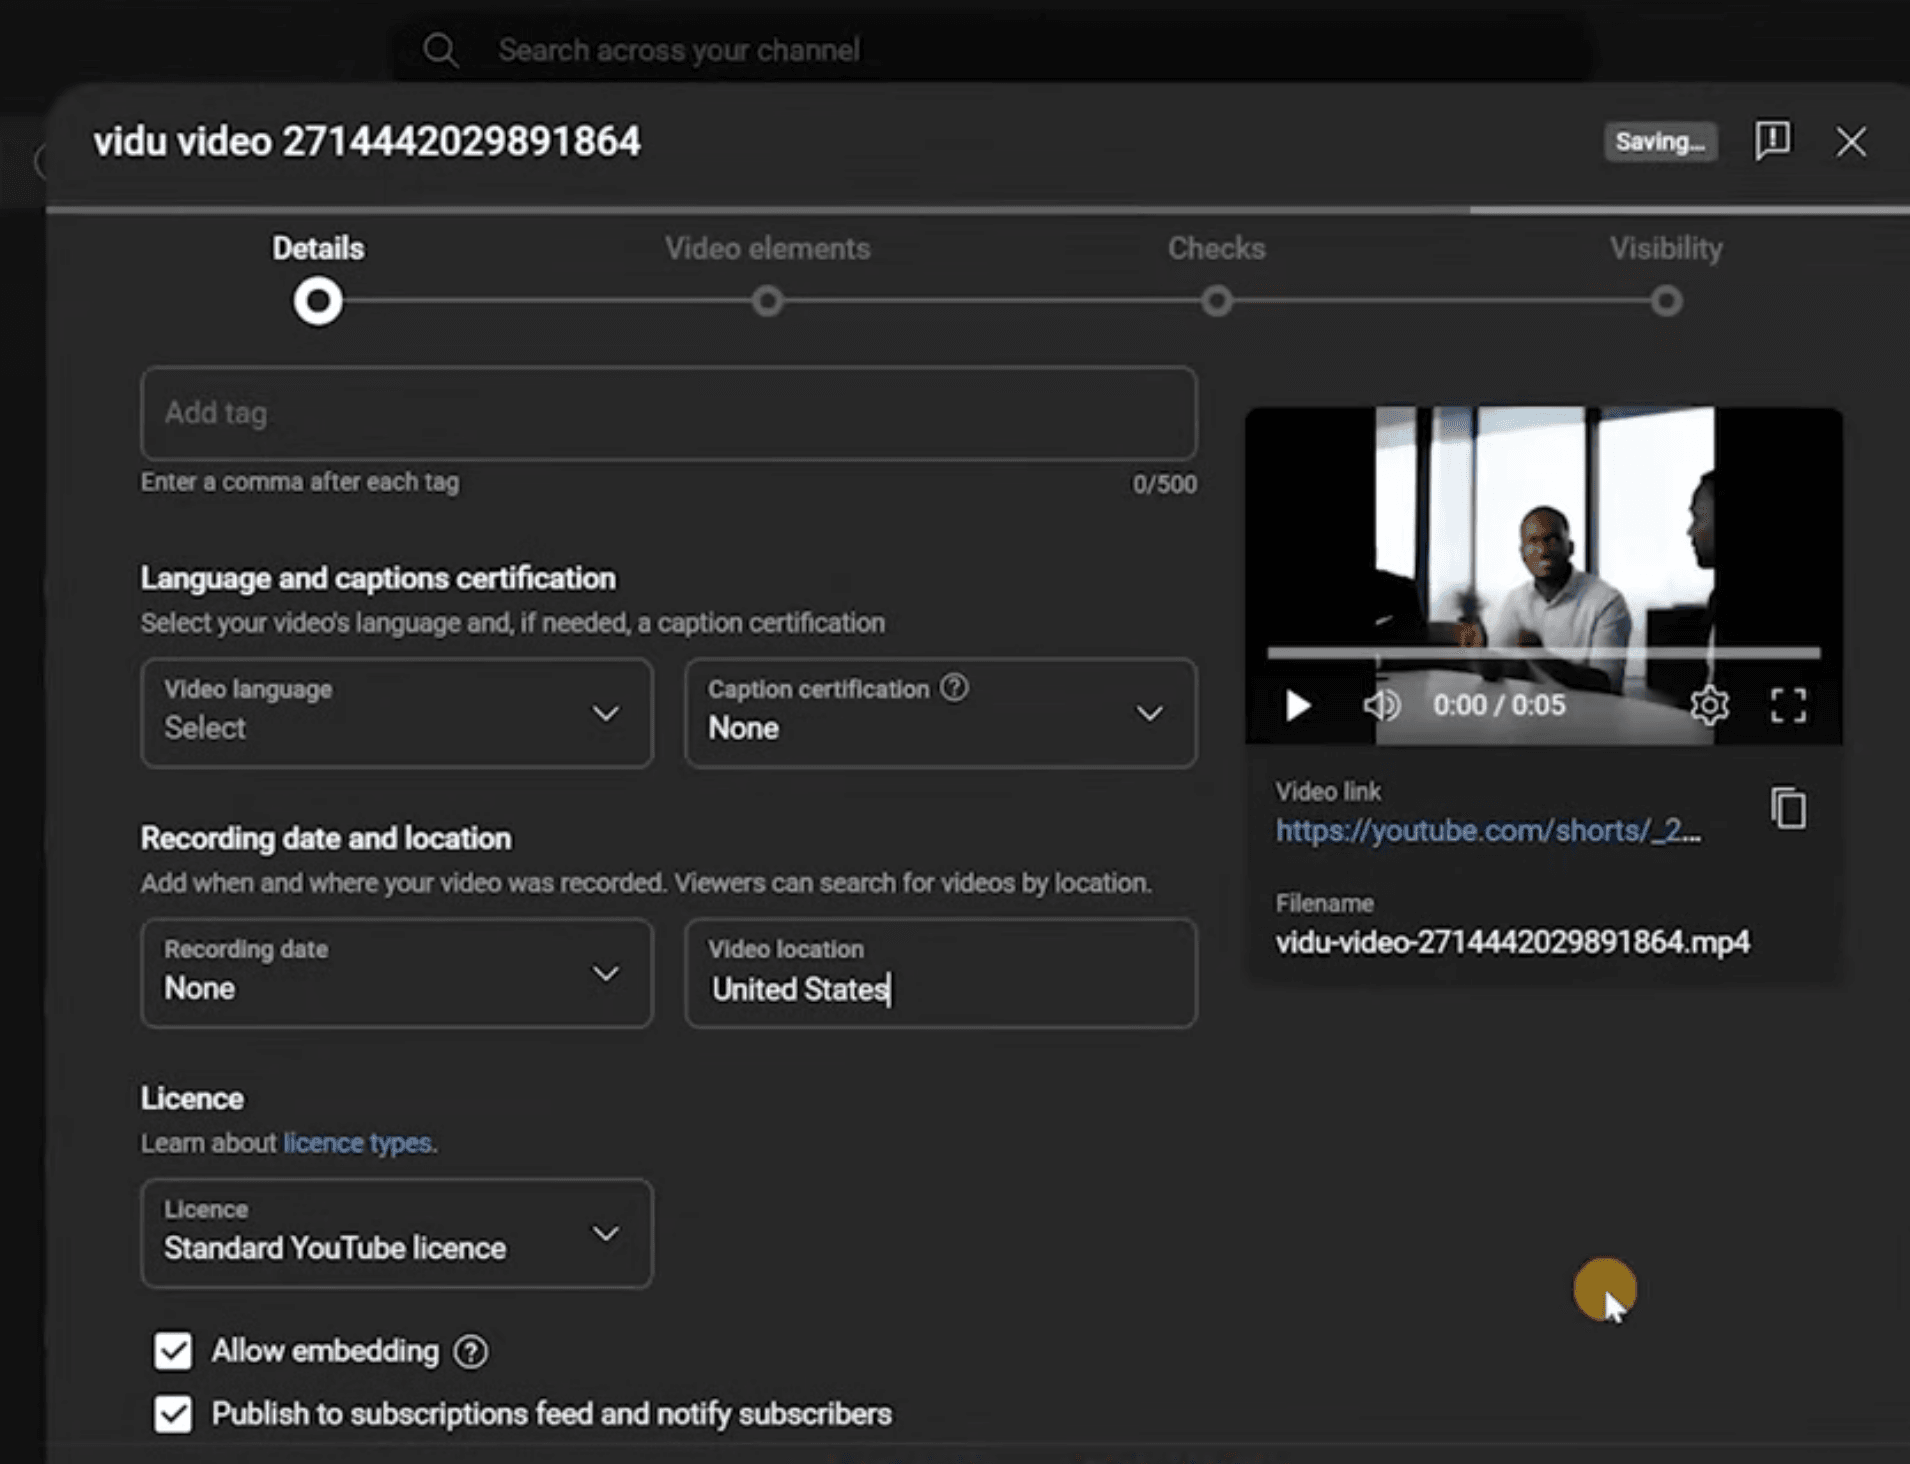Open the send feedback icon
Screen dimensions: 1910x1464
[x=1772, y=142]
